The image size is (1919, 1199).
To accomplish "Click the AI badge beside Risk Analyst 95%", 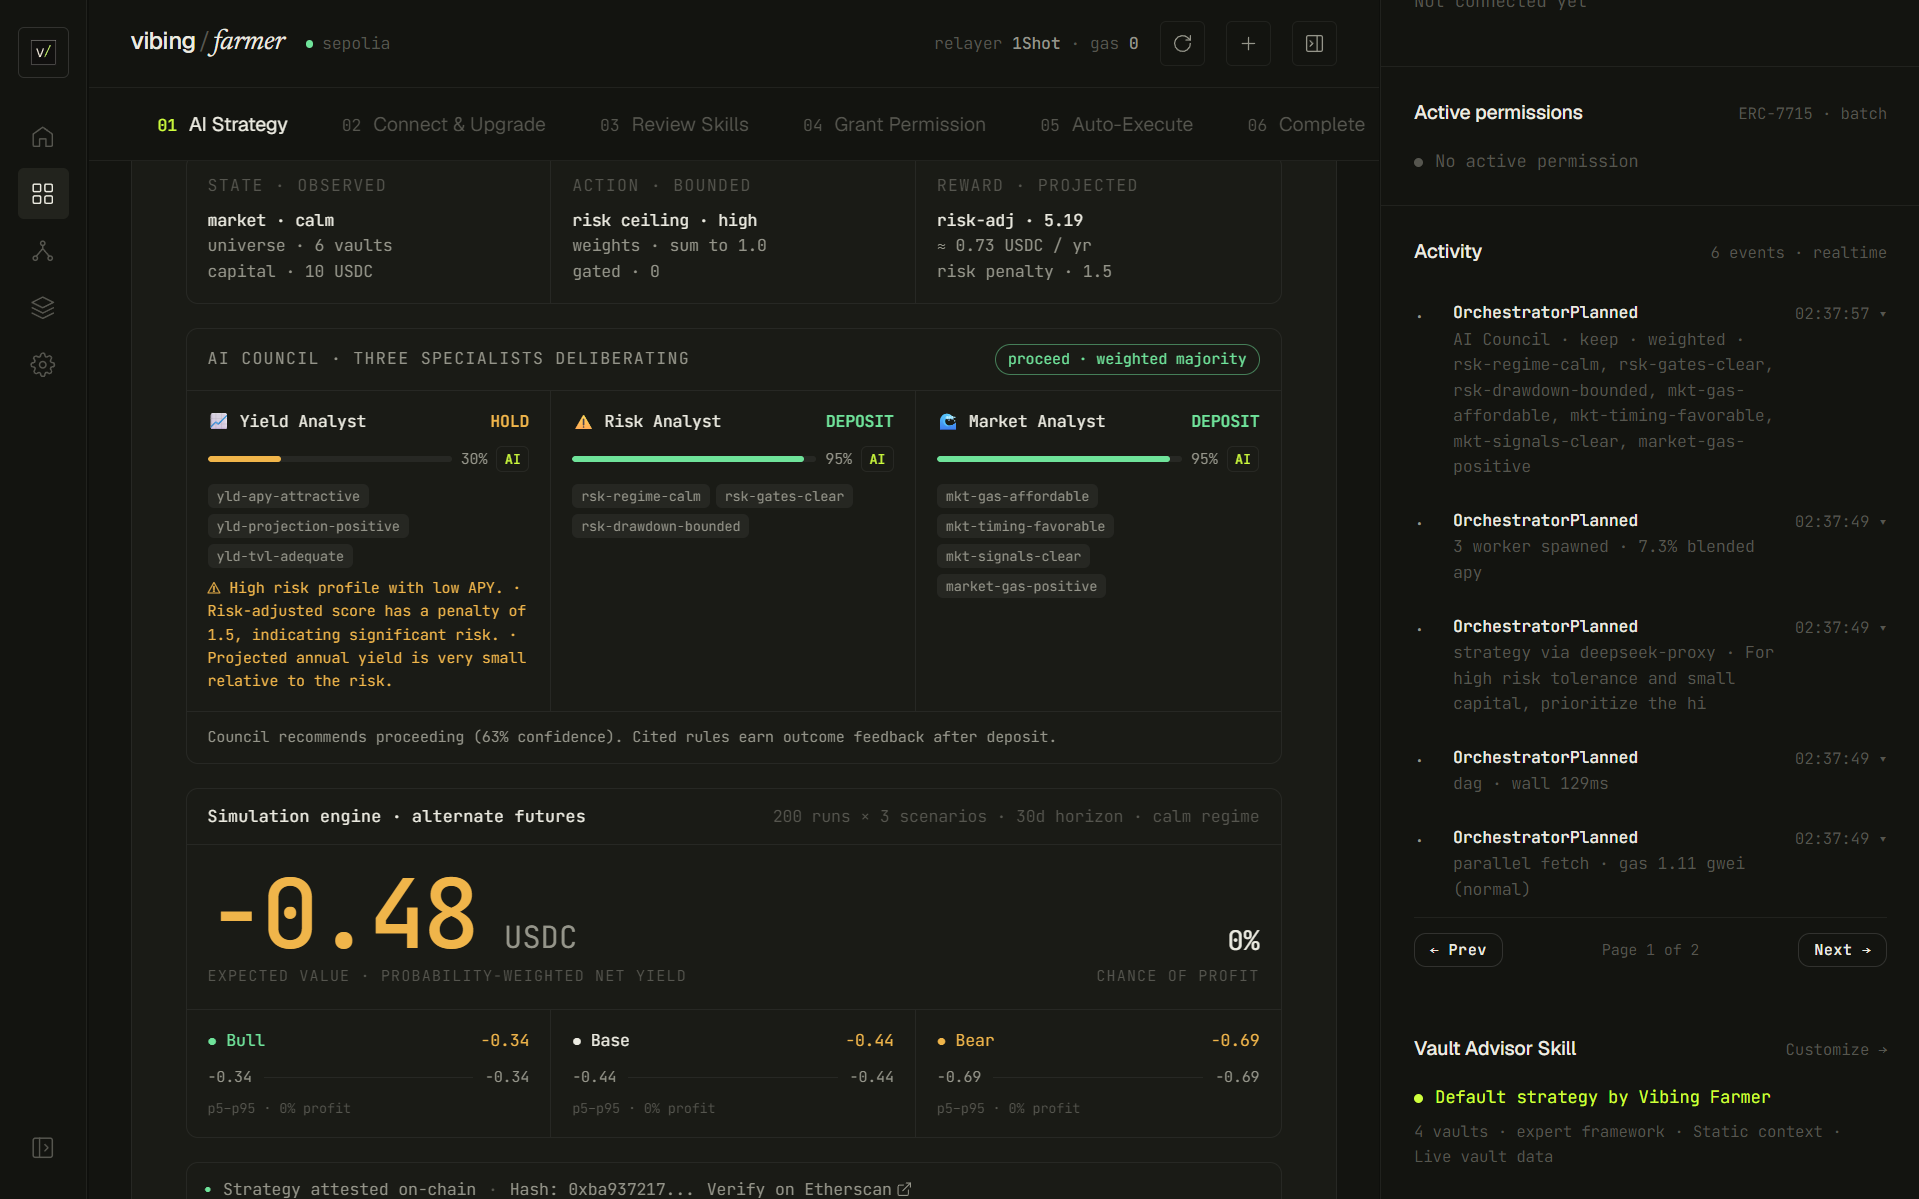I will 877,459.
